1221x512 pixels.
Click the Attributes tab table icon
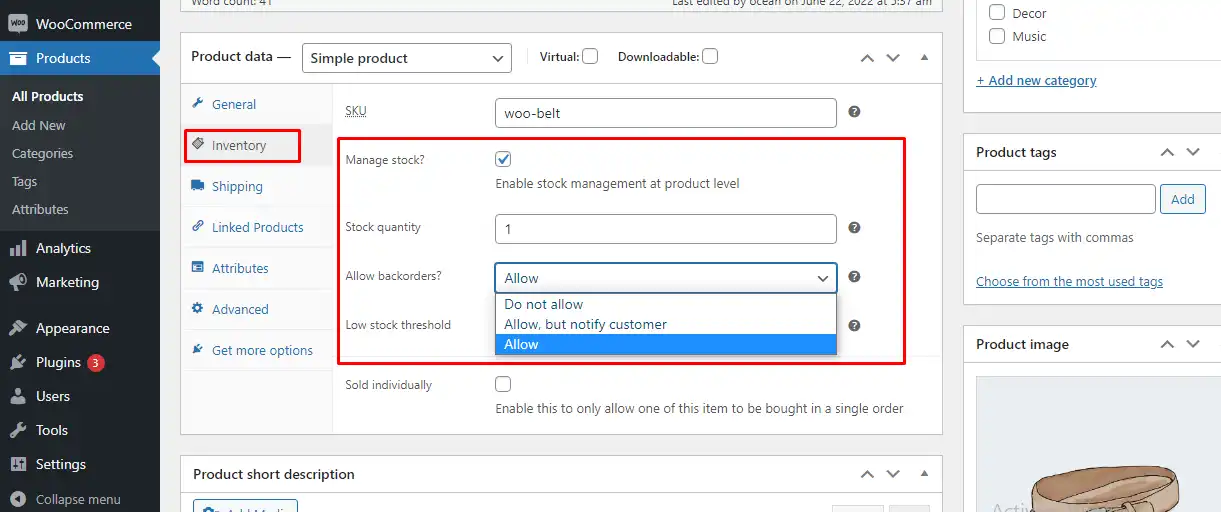click(198, 268)
